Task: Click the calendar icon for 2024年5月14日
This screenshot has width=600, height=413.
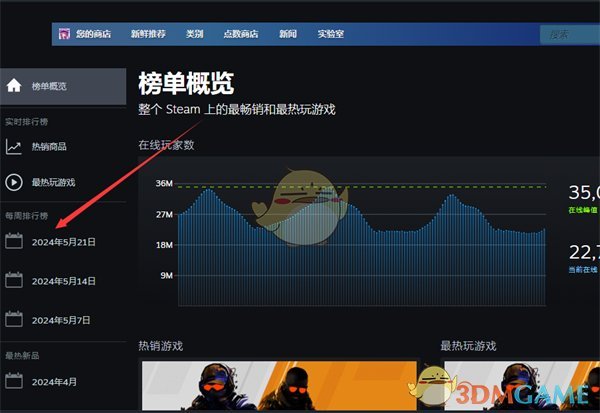Action: [x=14, y=280]
